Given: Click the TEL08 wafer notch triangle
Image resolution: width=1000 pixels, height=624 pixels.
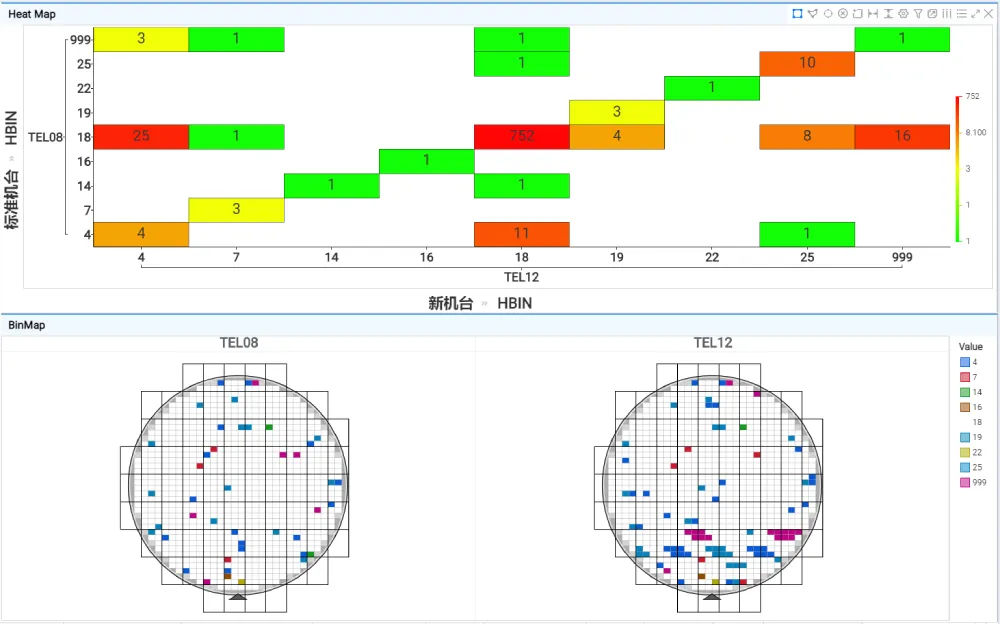Looking at the screenshot, I should [237, 597].
